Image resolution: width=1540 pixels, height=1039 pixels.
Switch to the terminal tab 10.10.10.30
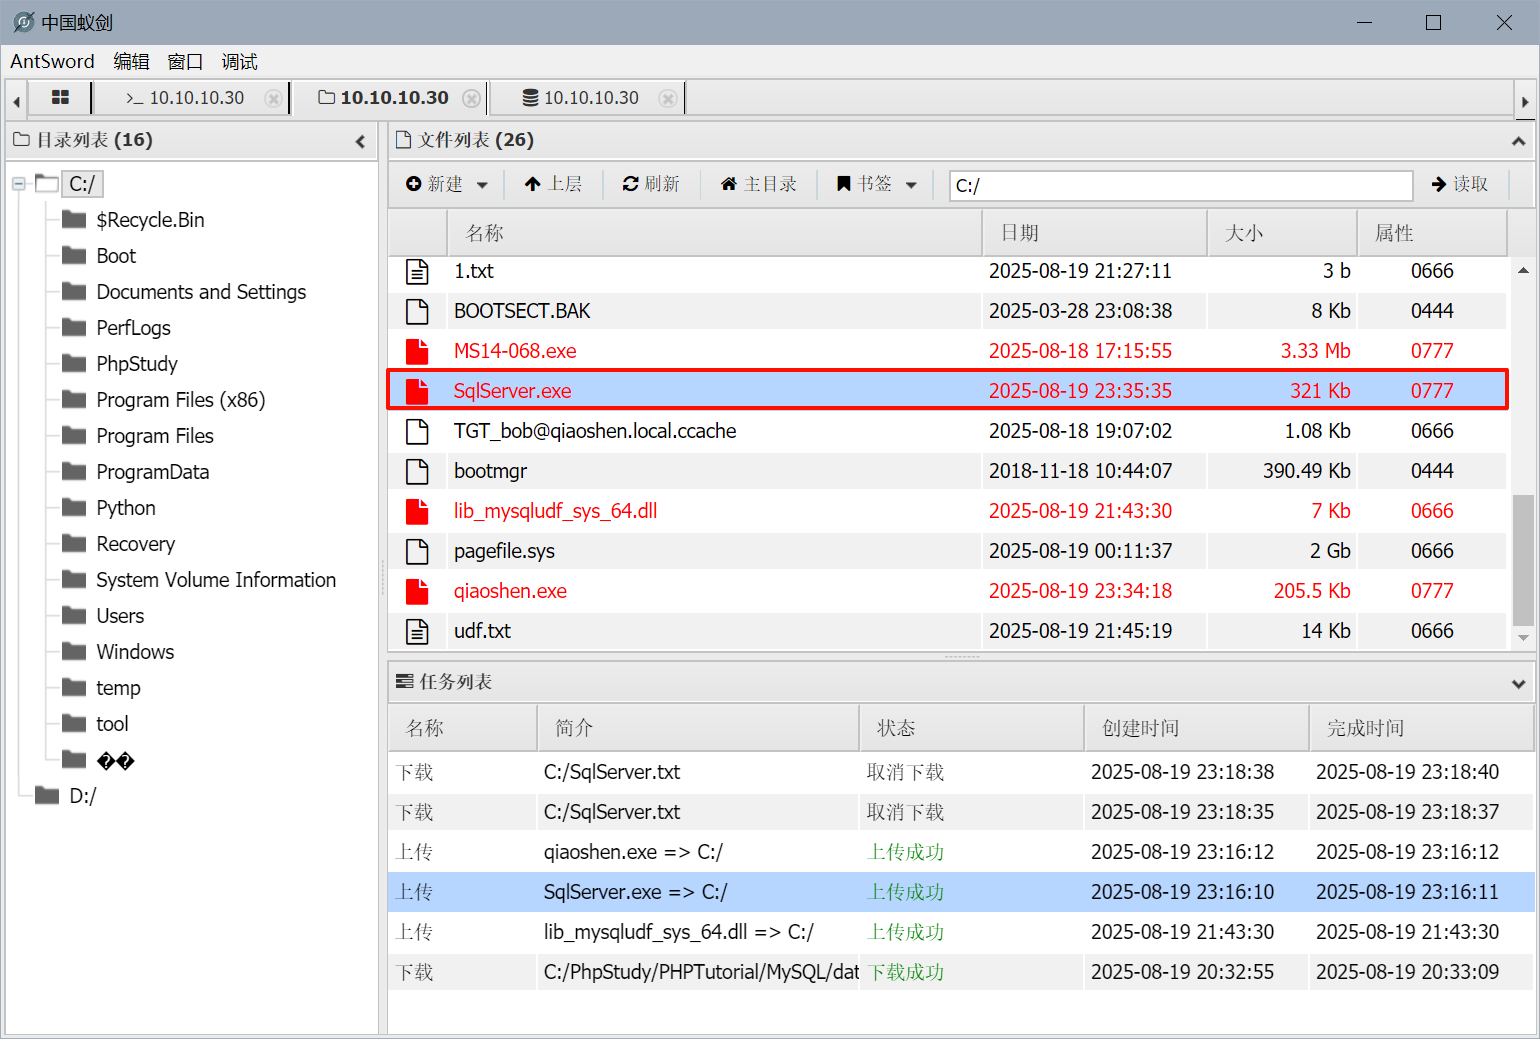click(186, 98)
